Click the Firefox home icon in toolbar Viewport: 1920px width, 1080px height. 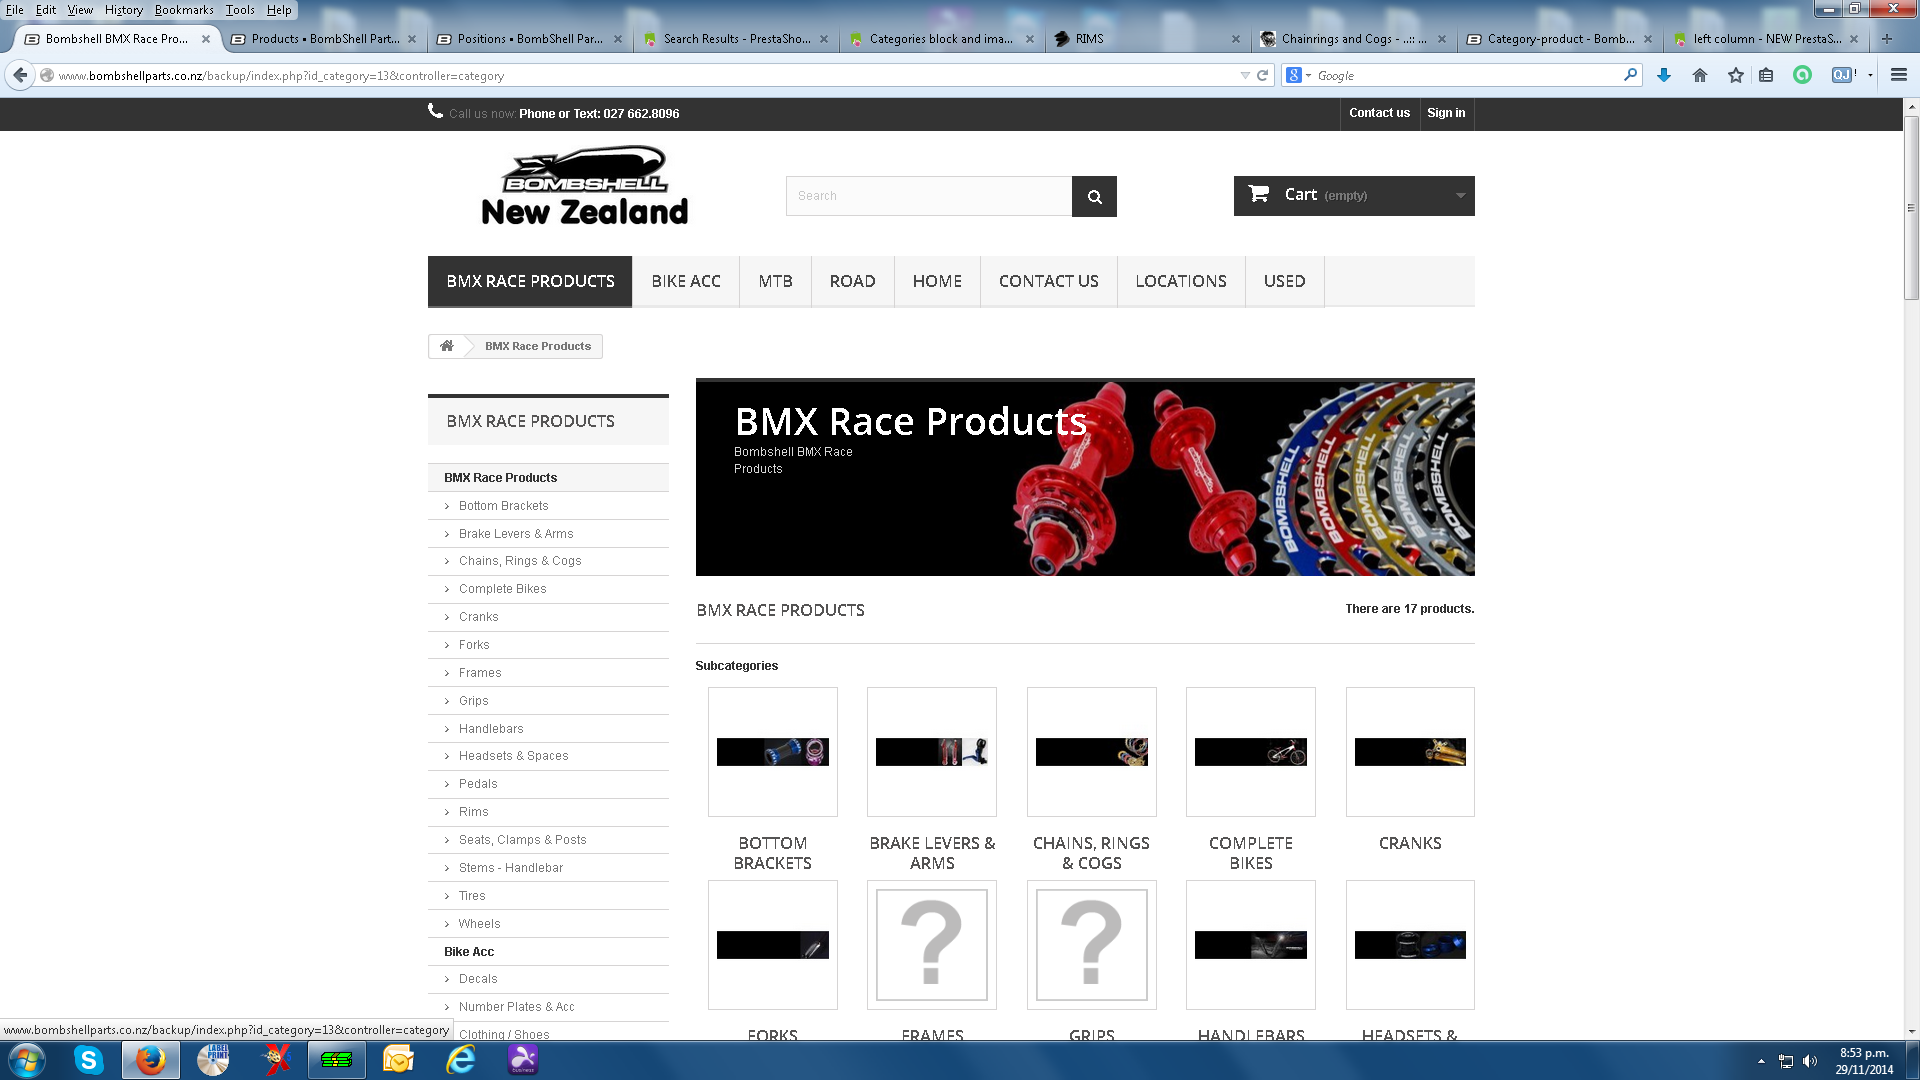pyautogui.click(x=1700, y=75)
